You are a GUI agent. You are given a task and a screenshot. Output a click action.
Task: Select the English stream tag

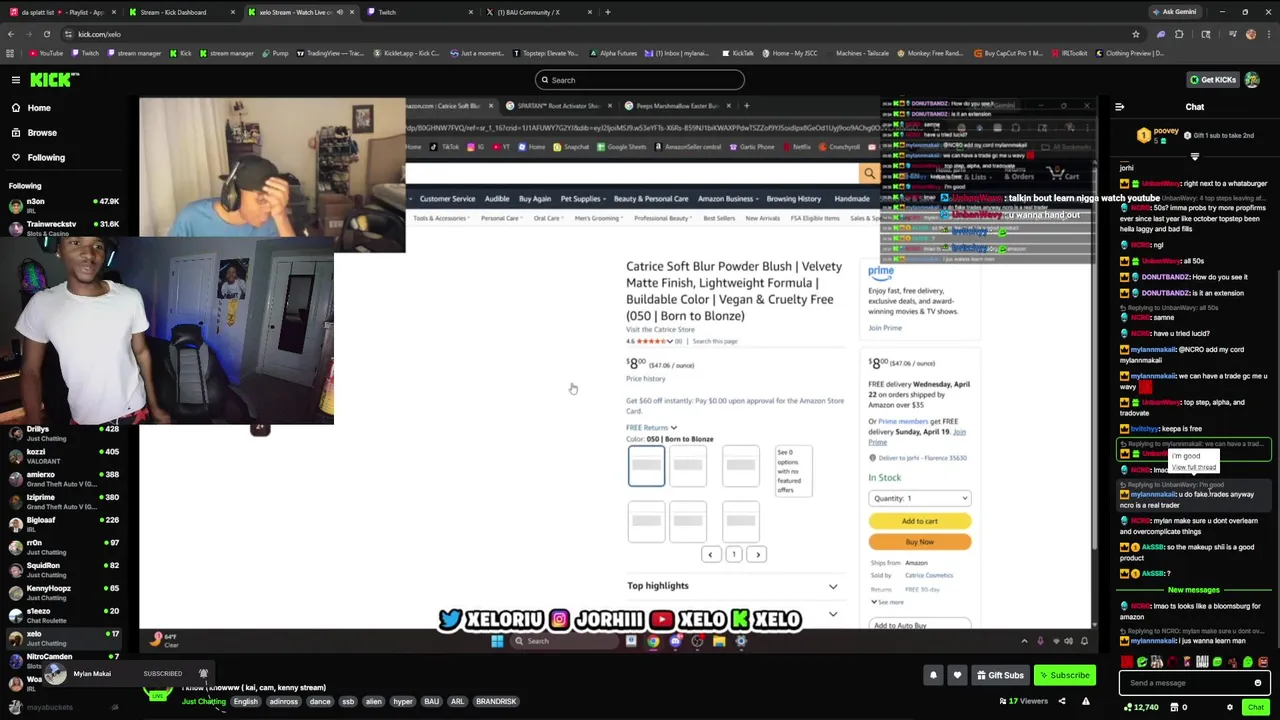[x=246, y=702]
